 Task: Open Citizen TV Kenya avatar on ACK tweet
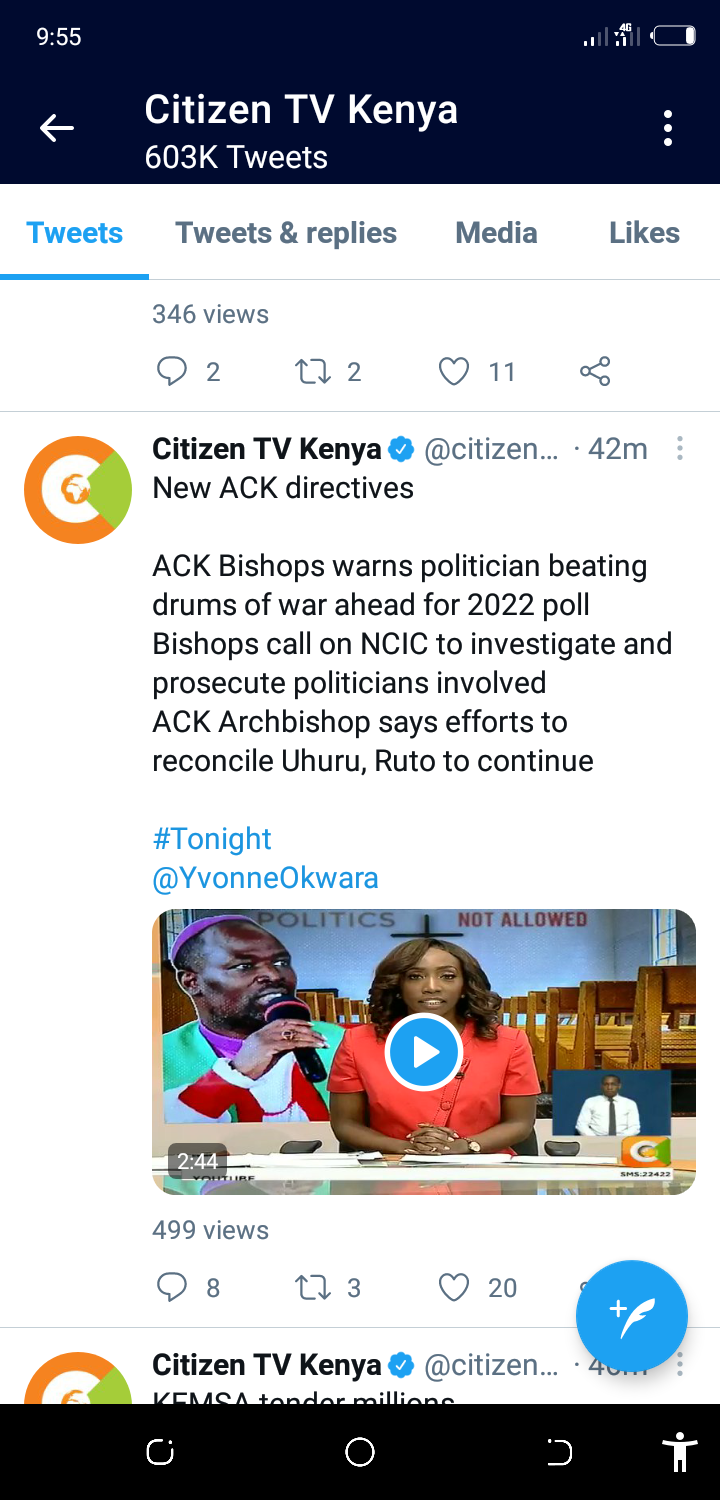[x=78, y=490]
